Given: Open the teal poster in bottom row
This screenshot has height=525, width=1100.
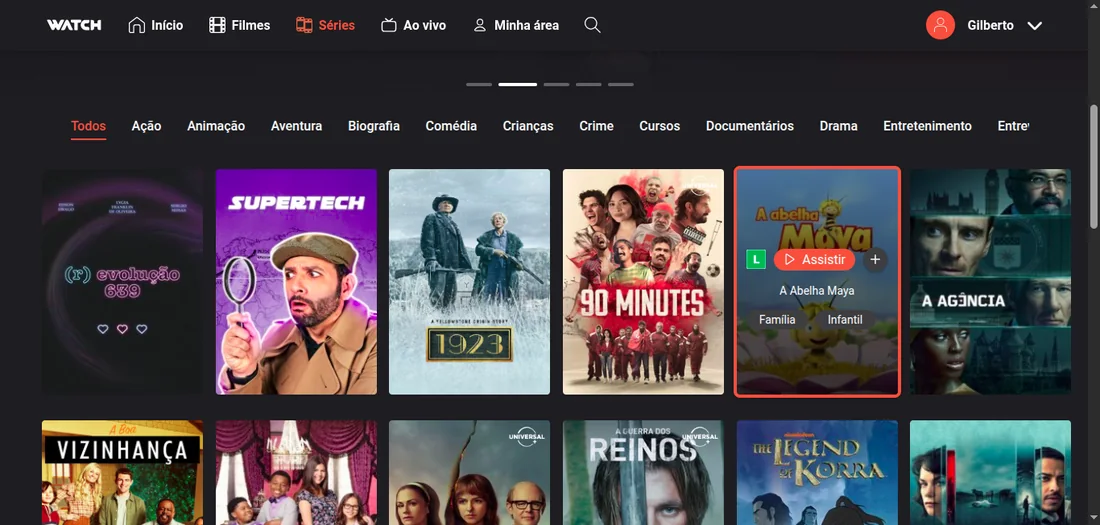Looking at the screenshot, I should [x=991, y=472].
